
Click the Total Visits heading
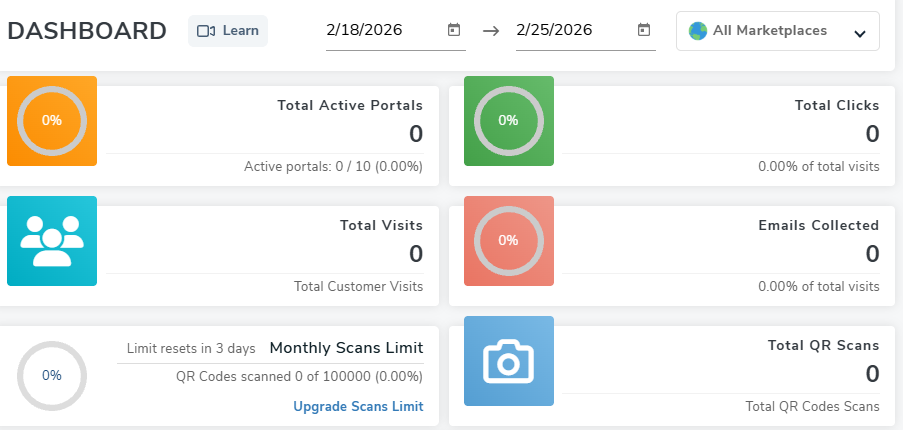[x=381, y=225]
